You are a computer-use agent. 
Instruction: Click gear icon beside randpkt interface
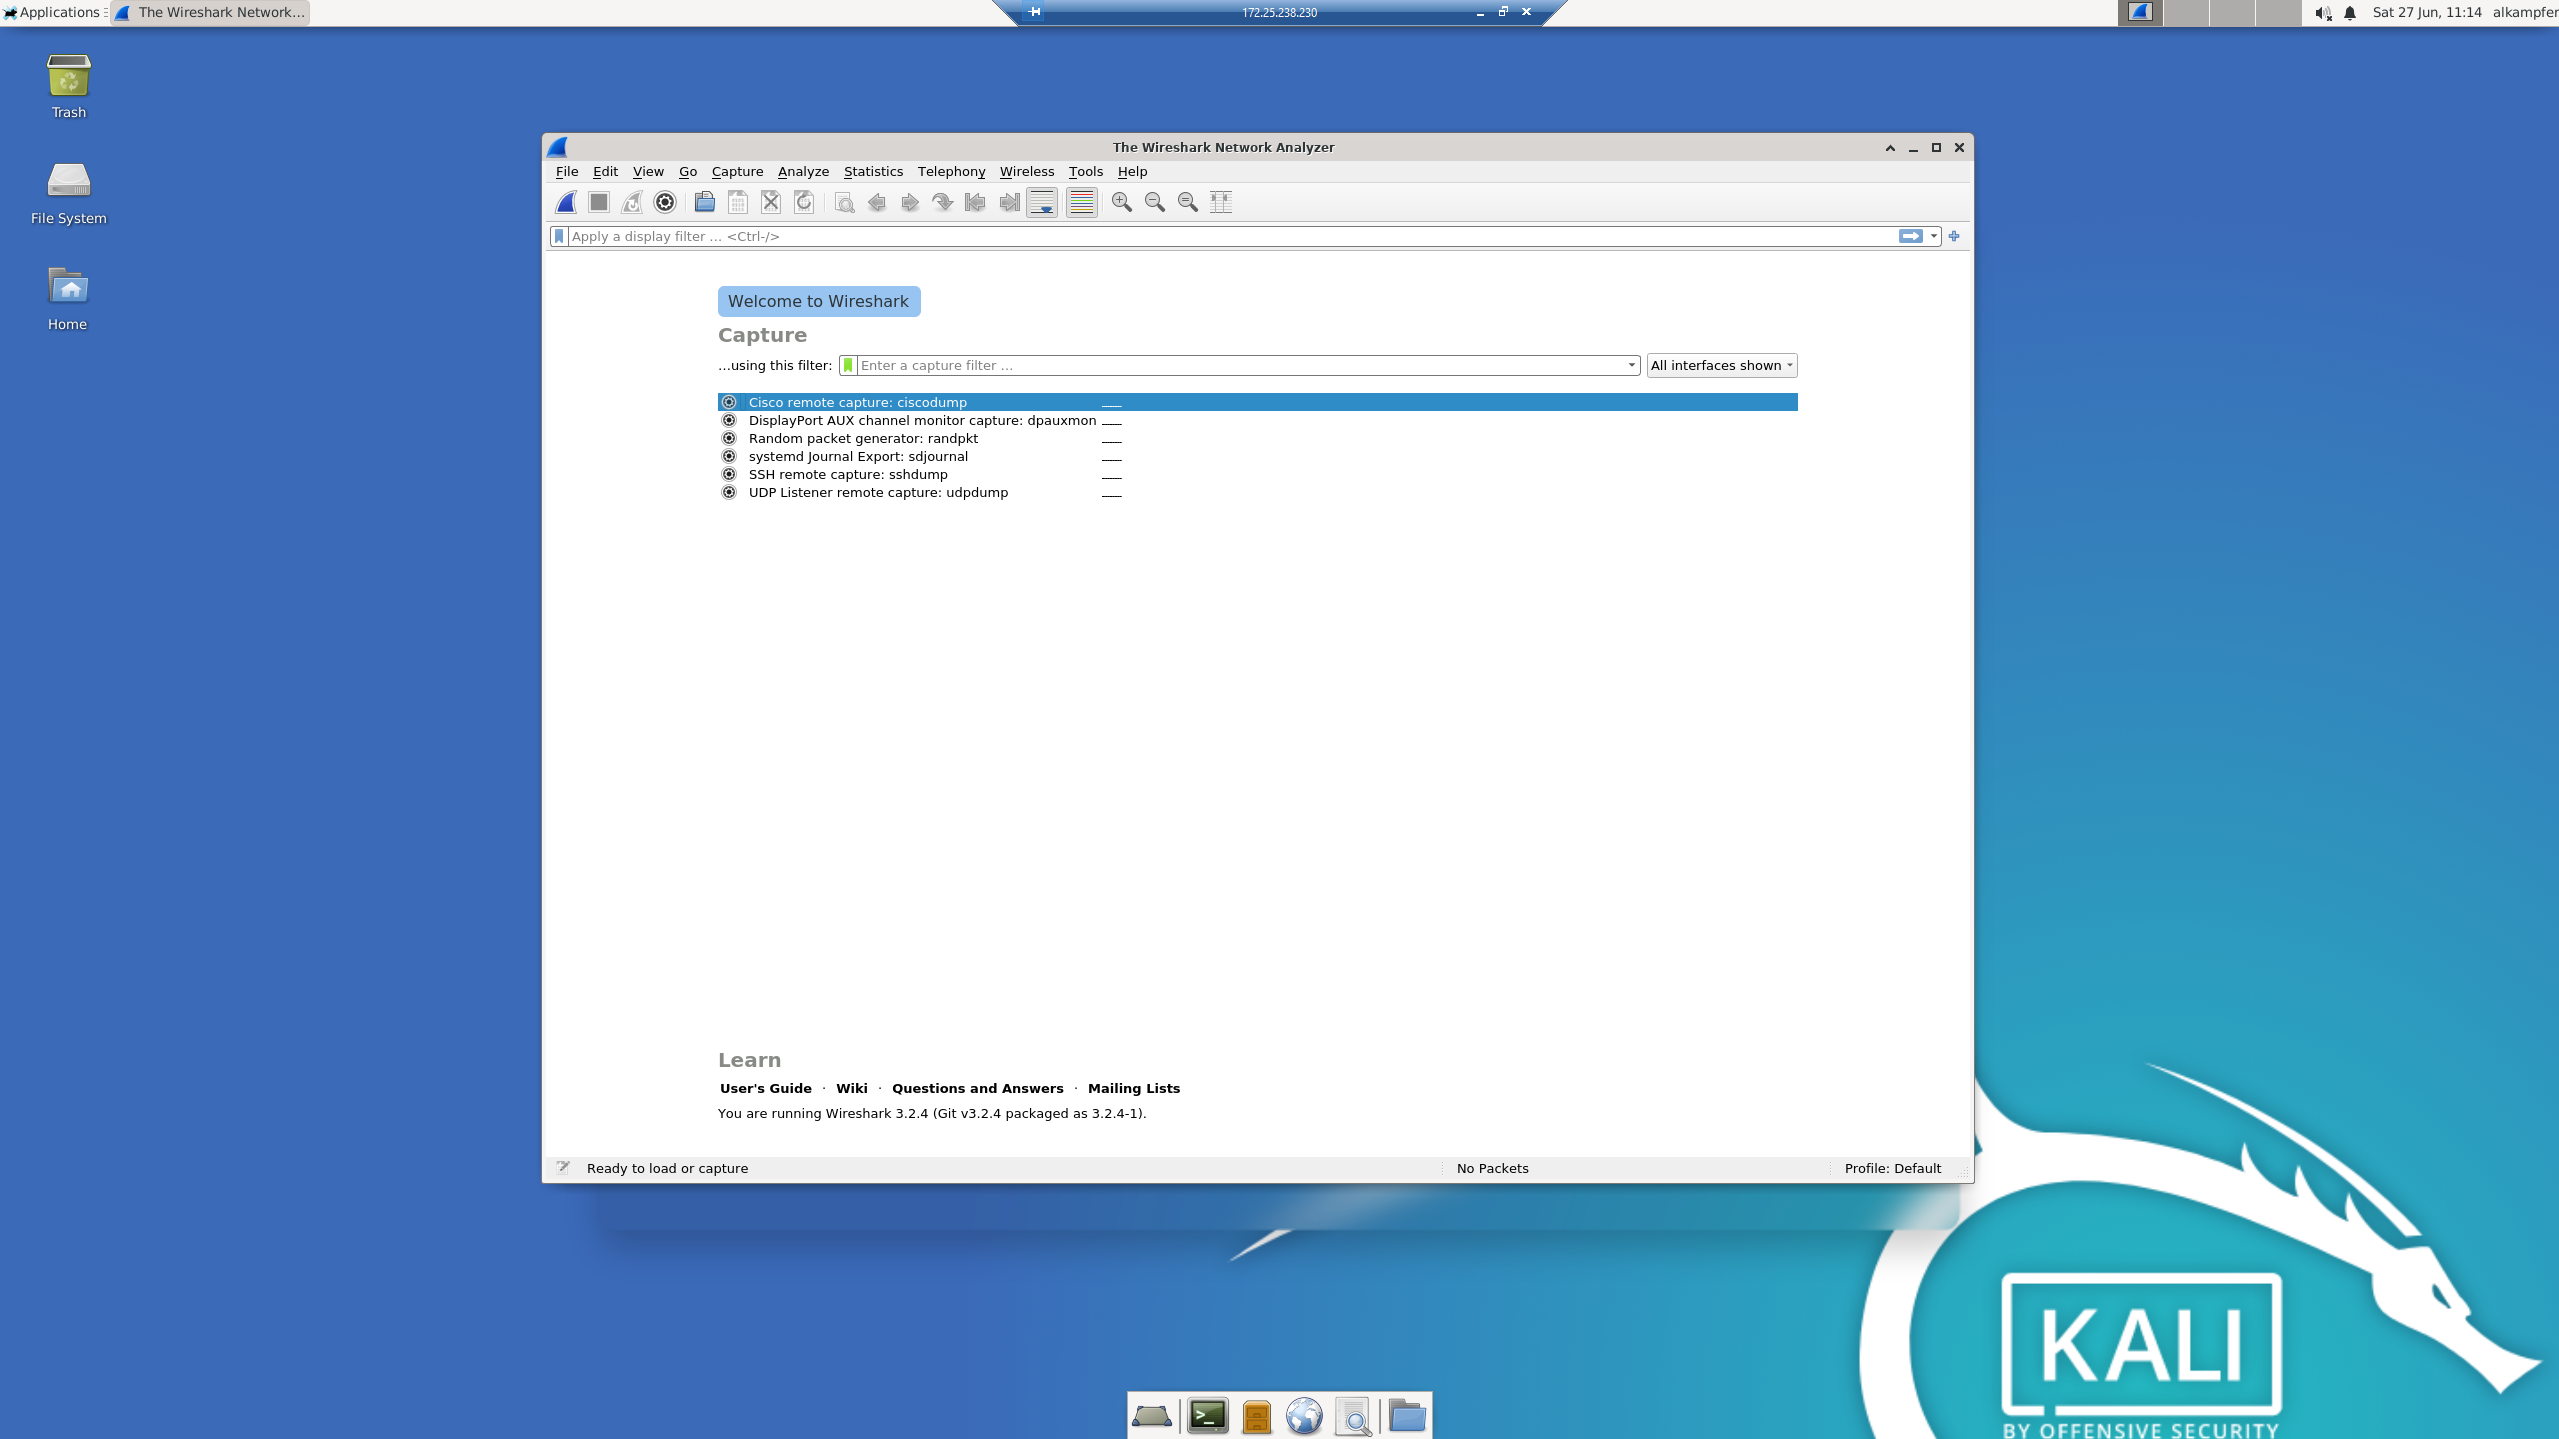(x=729, y=439)
